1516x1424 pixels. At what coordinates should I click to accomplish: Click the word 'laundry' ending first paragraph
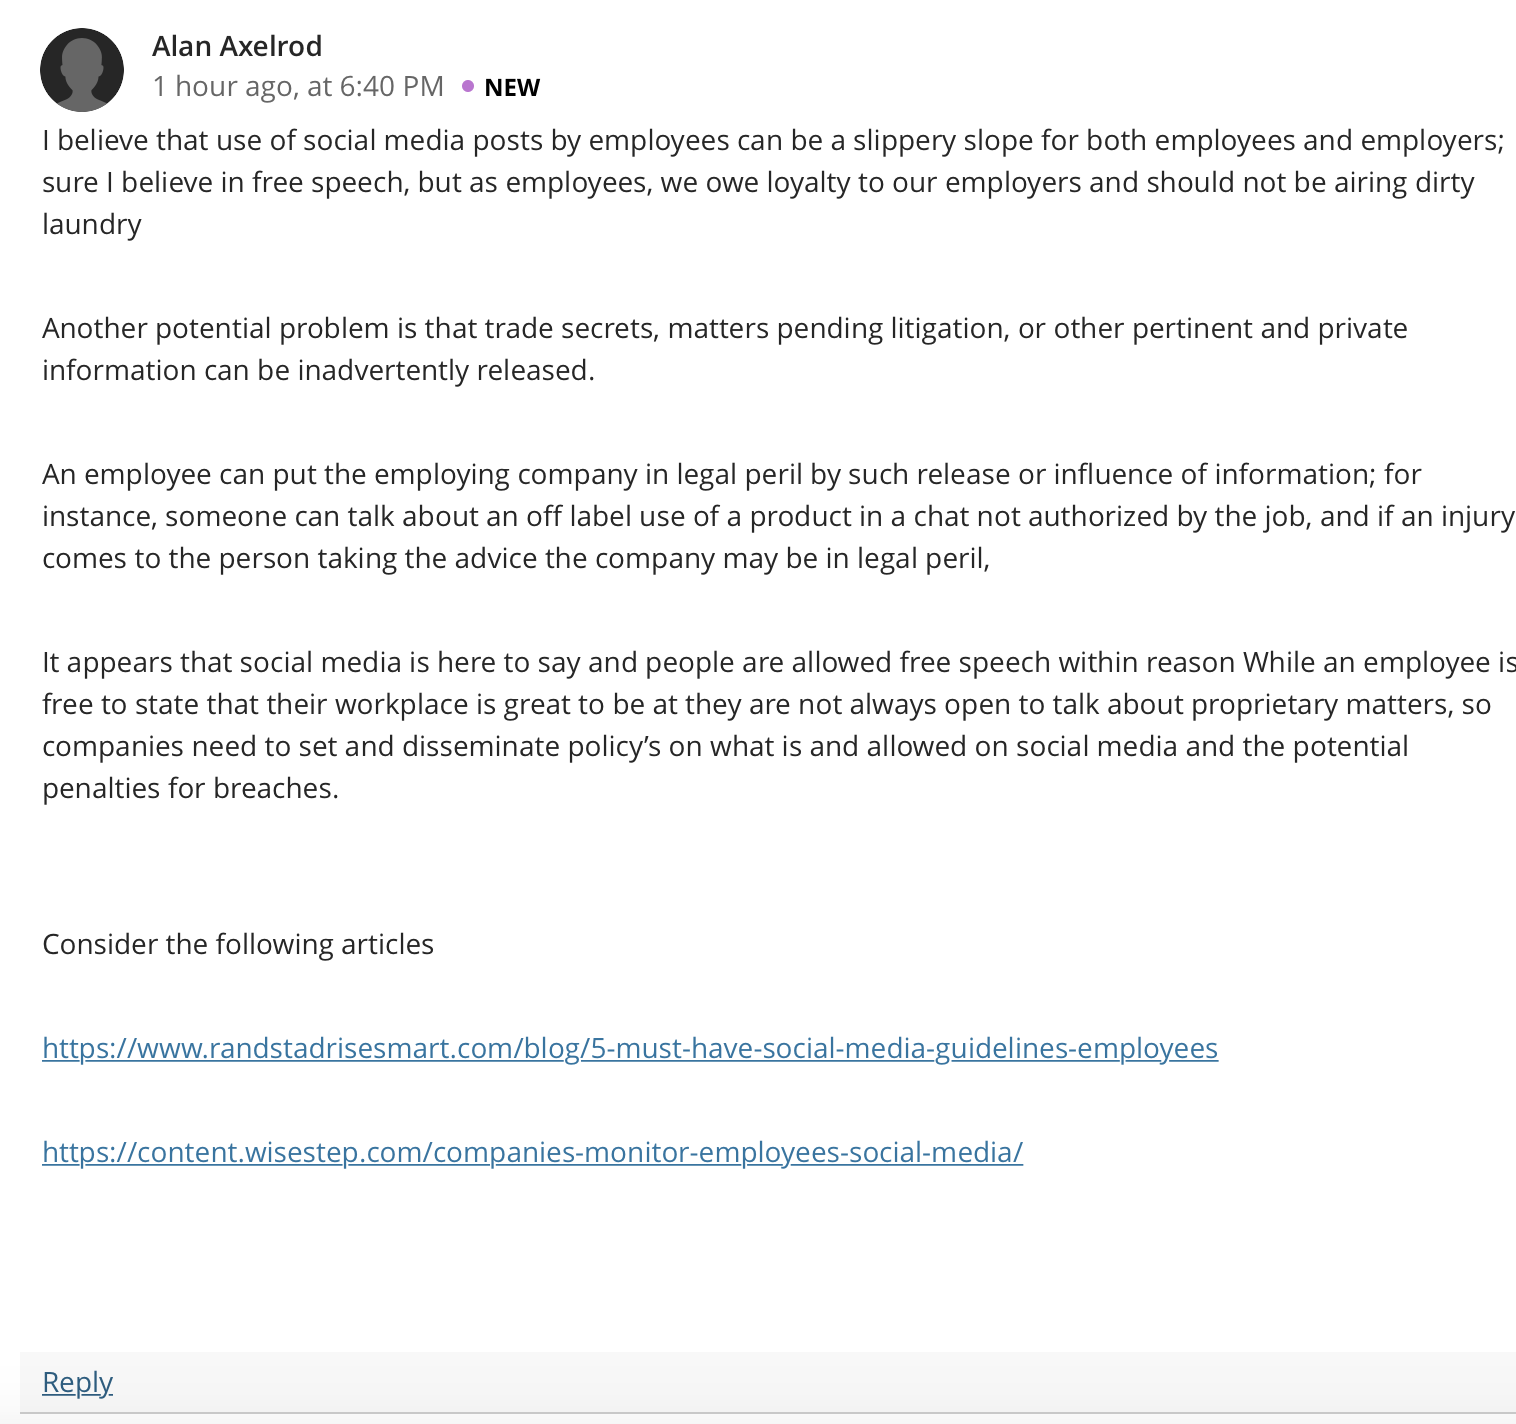coord(92,224)
